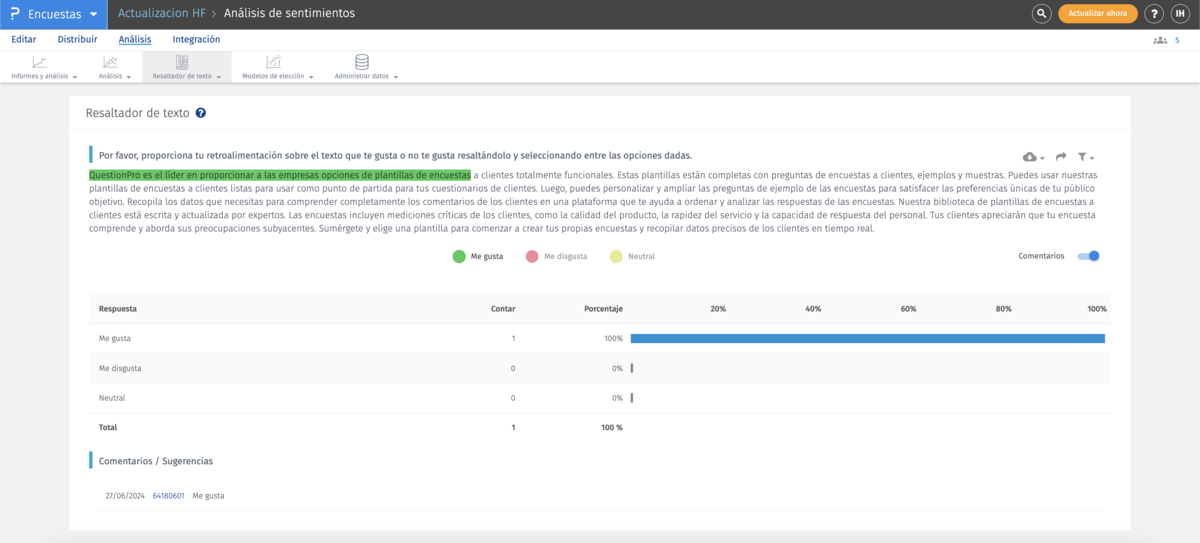The image size is (1200, 543).
Task: Click the Modelos de elección chart icon
Action: [274, 62]
